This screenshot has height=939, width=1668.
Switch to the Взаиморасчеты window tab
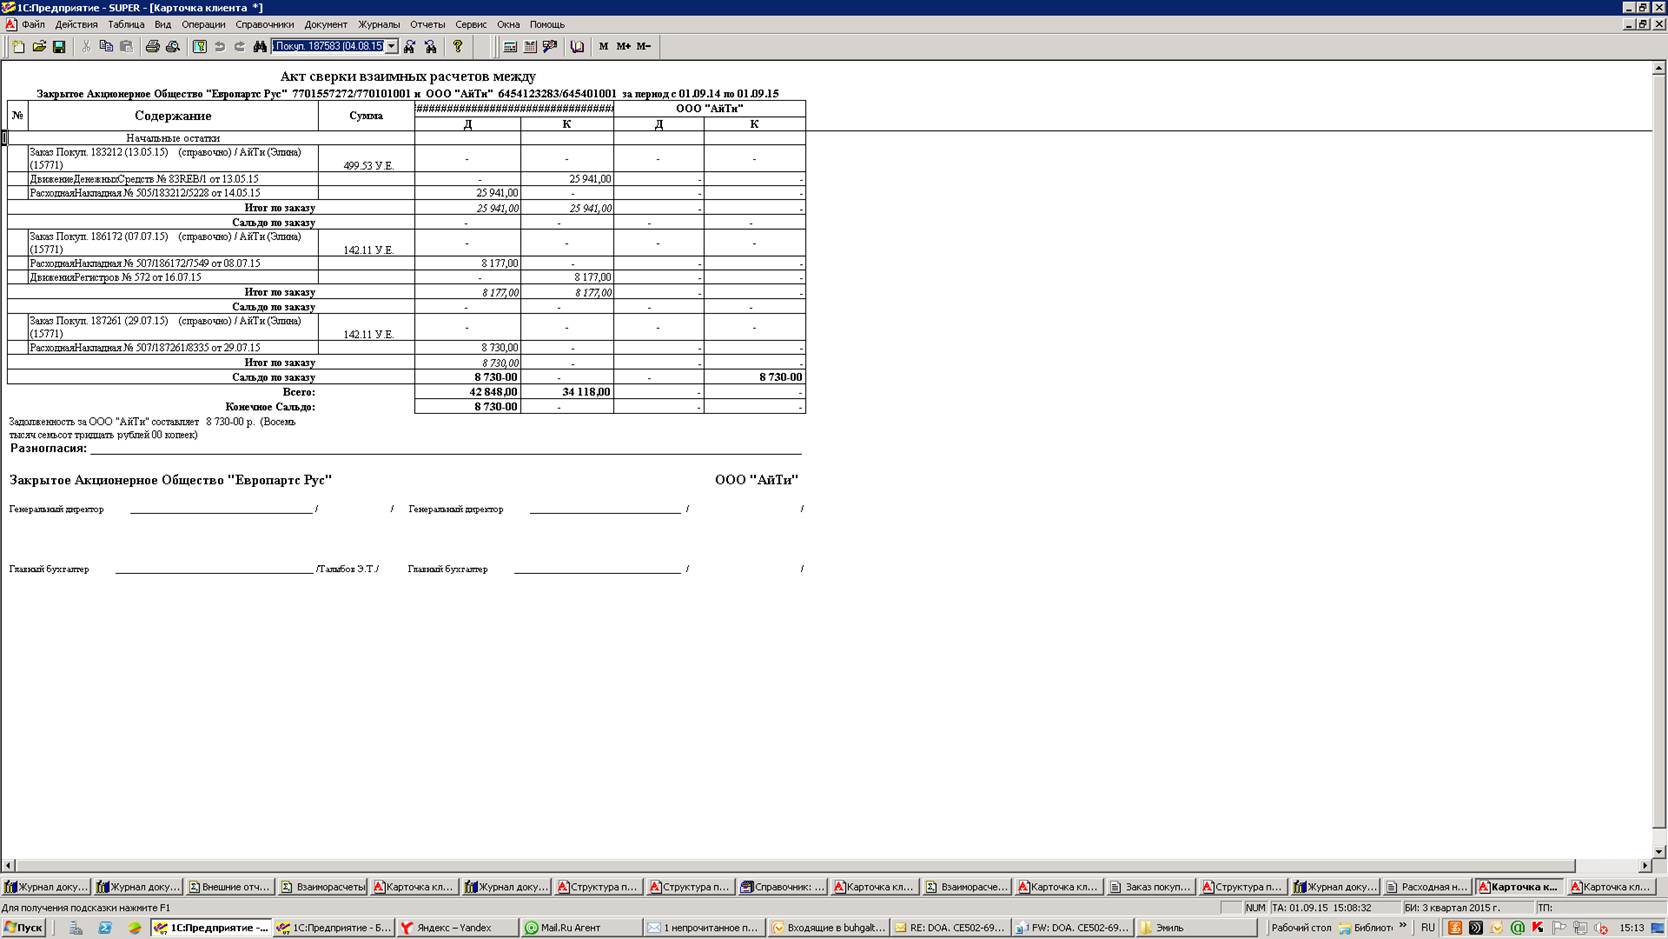pos(323,887)
